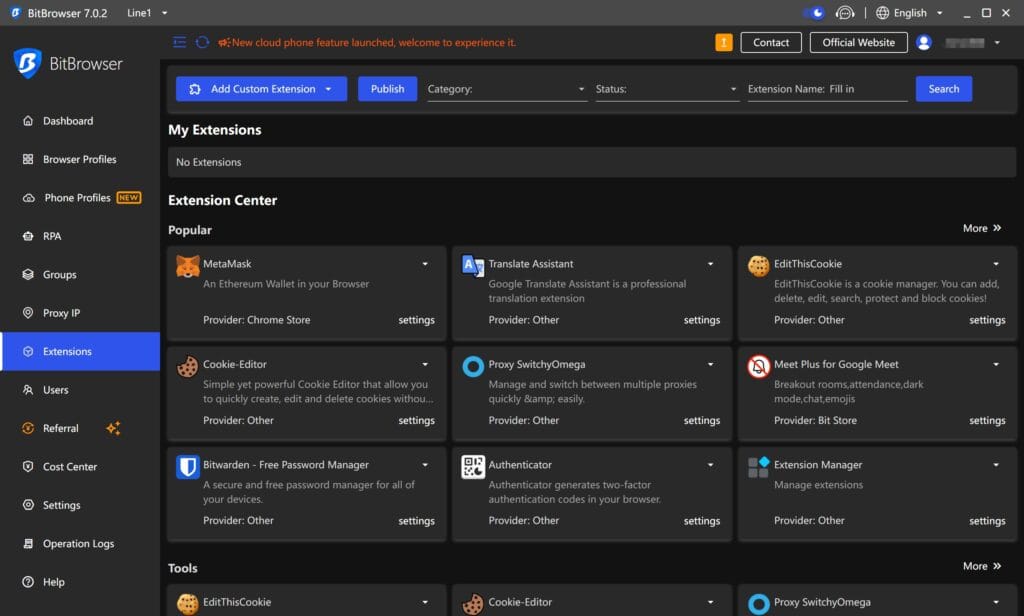Click the Meet Plus for Google Meet icon
Screen dimensions: 1024x616
[x=758, y=366]
